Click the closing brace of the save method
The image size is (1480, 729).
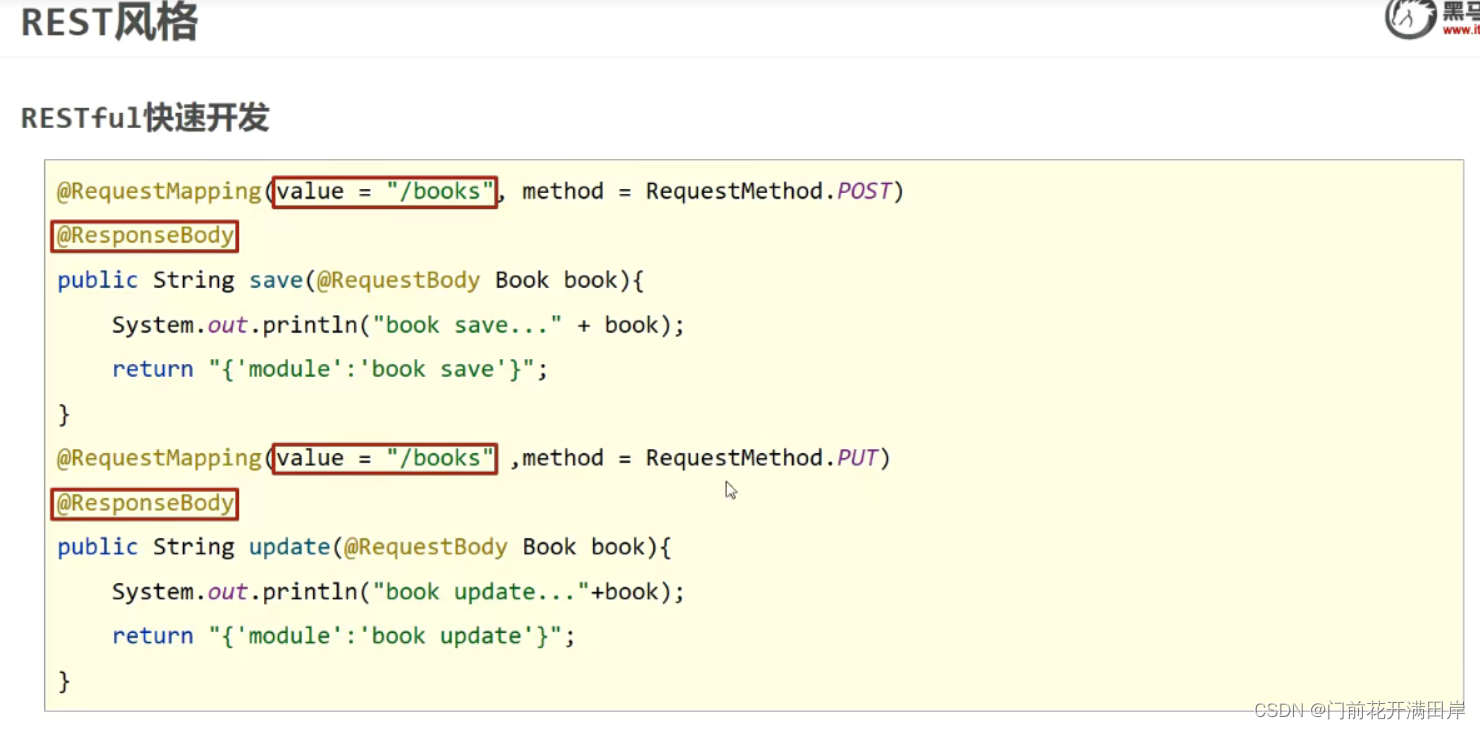coord(64,414)
